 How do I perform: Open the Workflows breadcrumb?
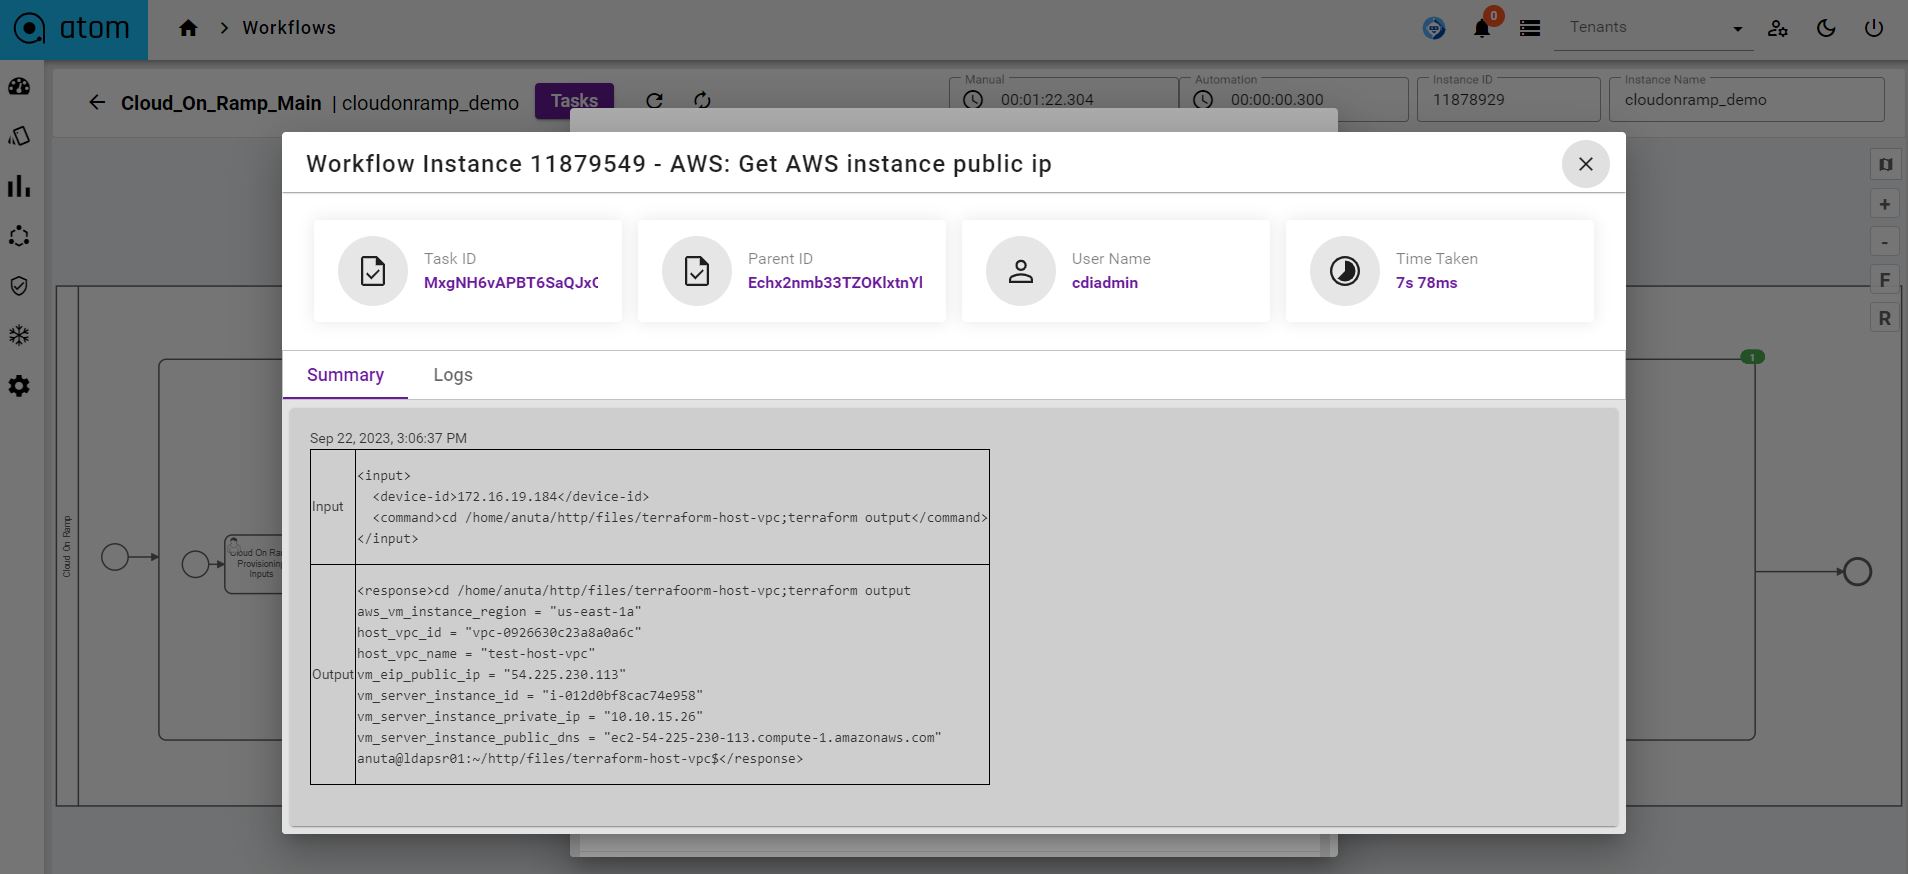(x=289, y=28)
